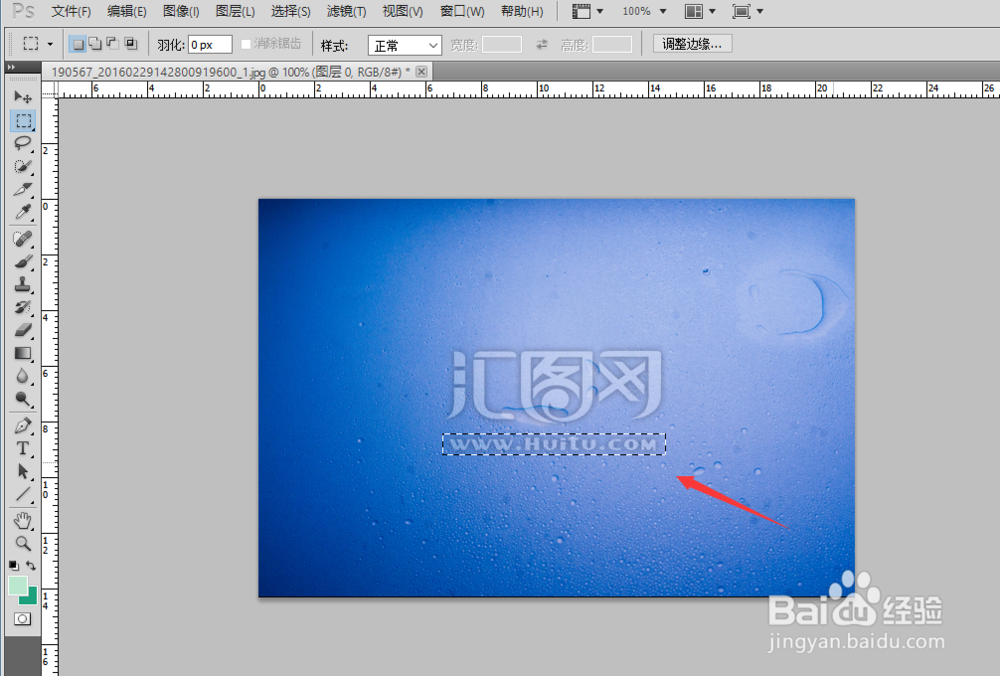Select the Eyedropper tool
The width and height of the screenshot is (1000, 676).
click(23, 212)
